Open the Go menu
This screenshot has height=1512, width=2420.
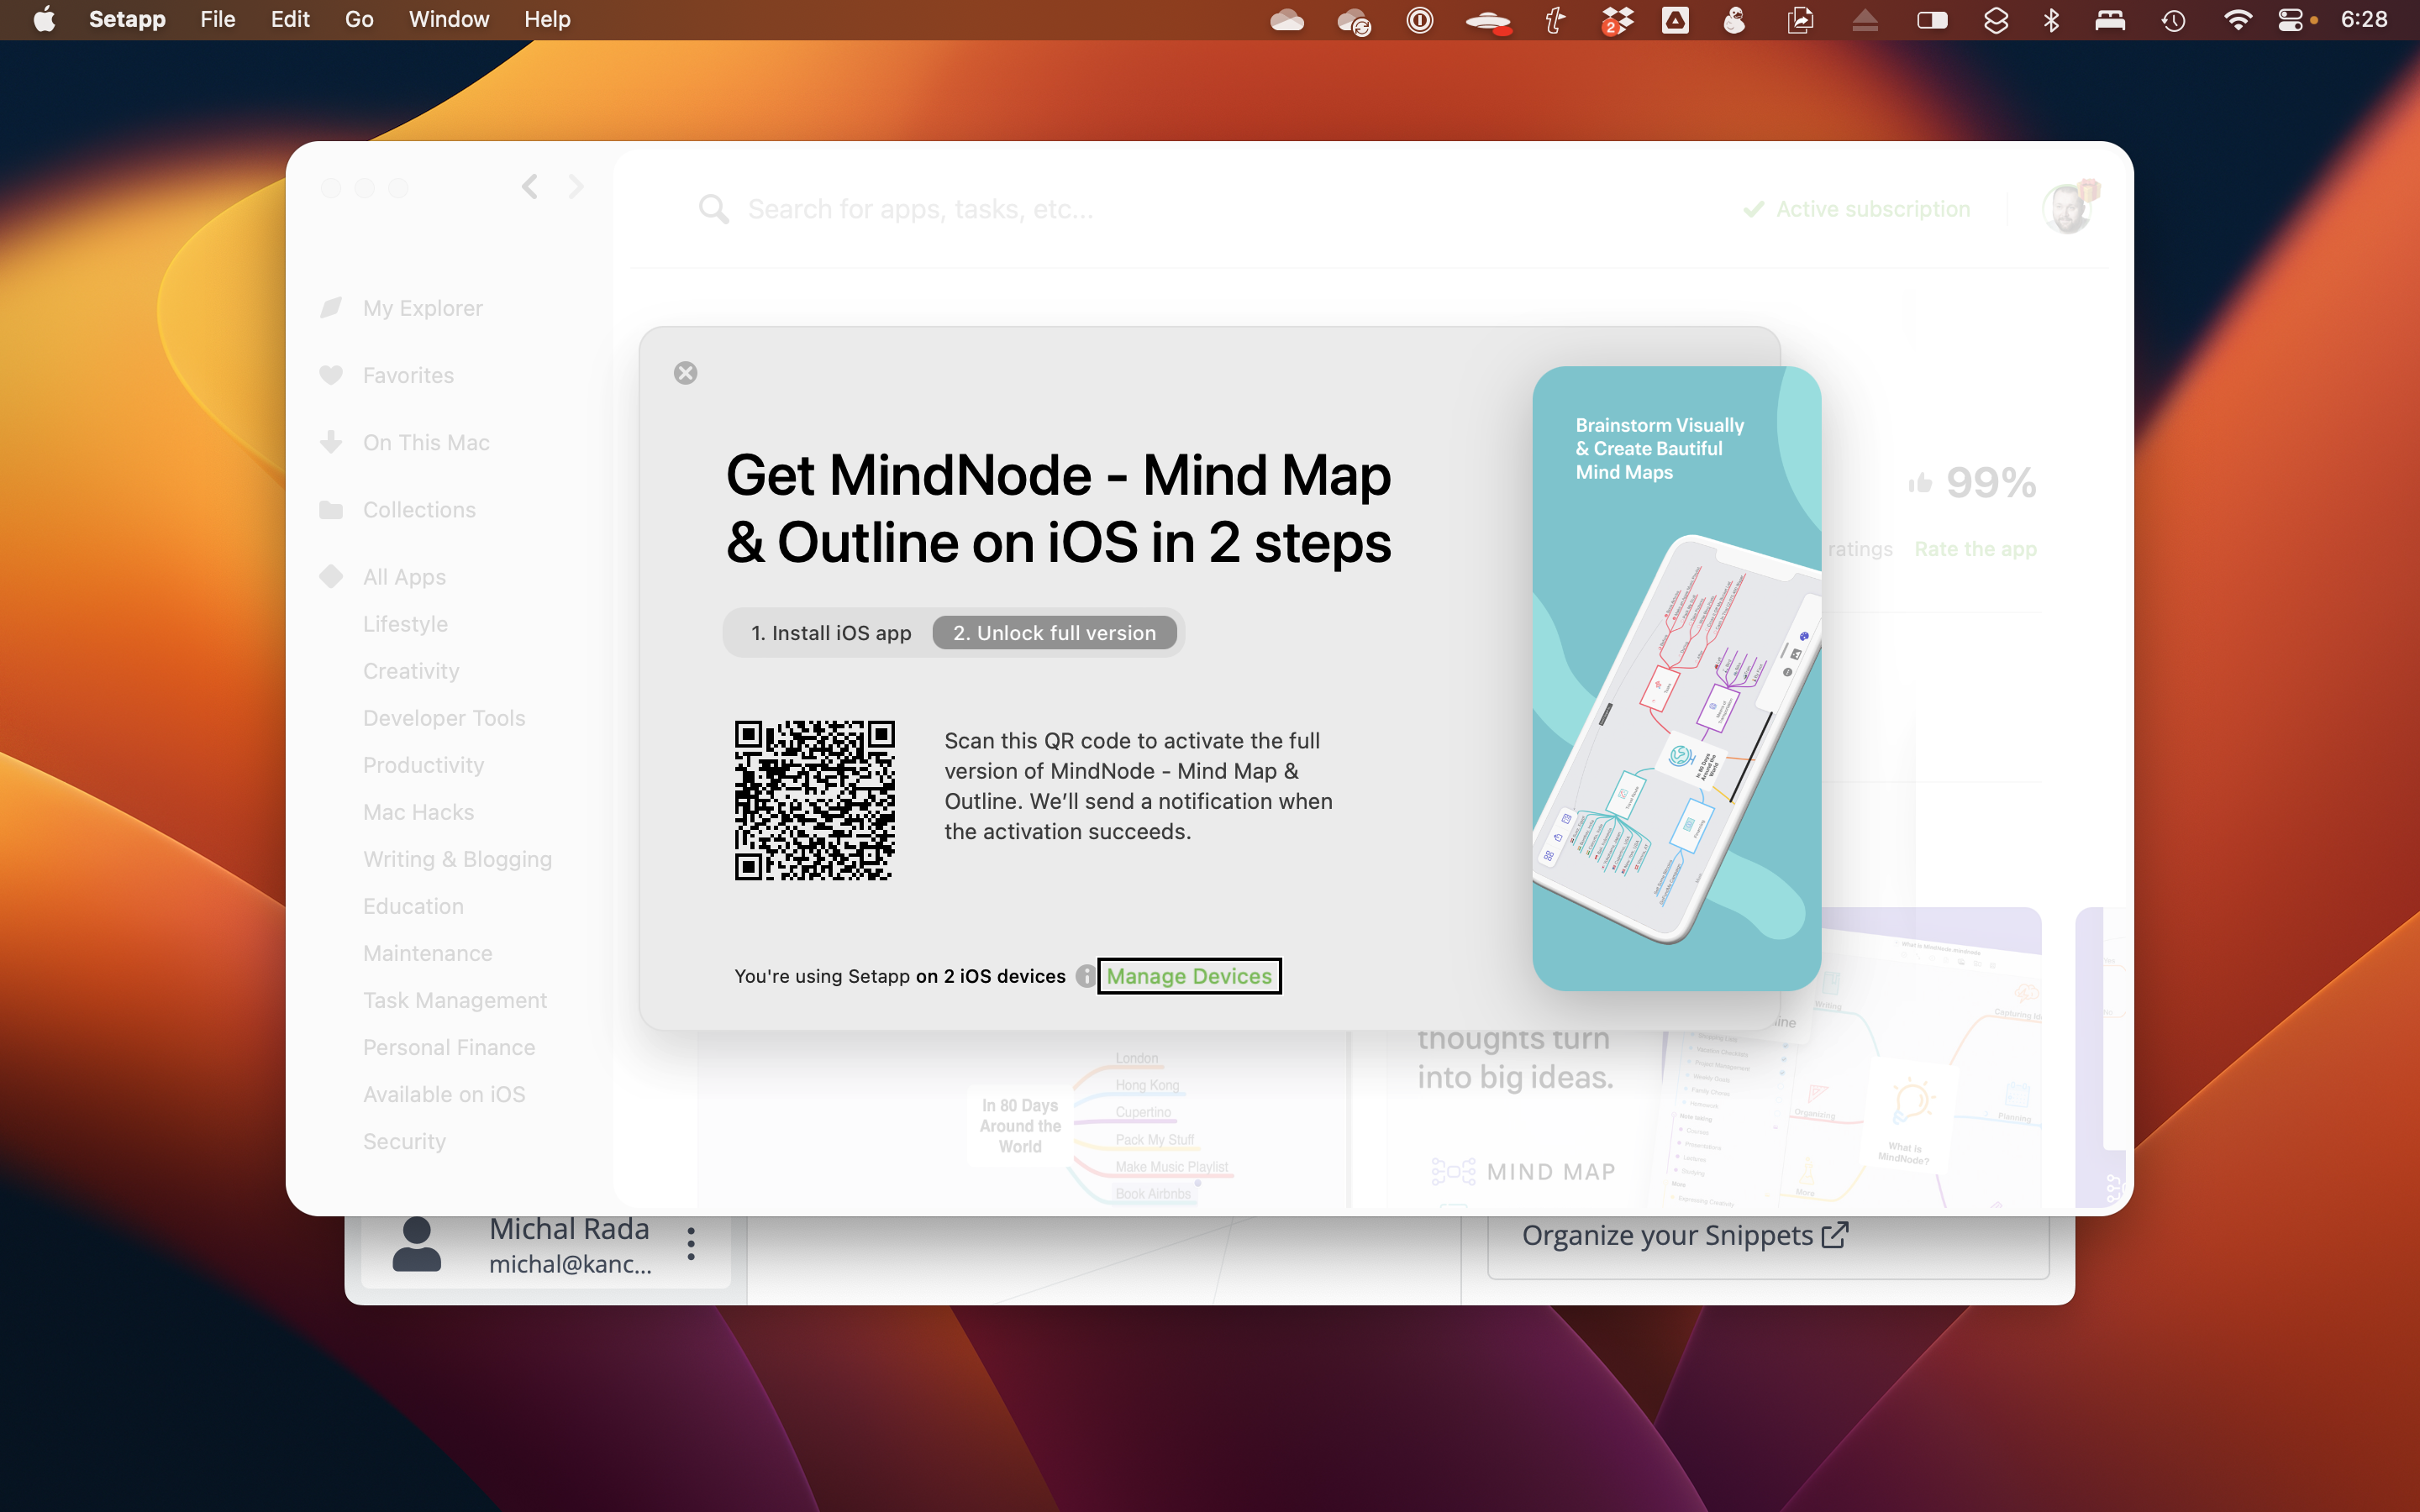(x=358, y=19)
